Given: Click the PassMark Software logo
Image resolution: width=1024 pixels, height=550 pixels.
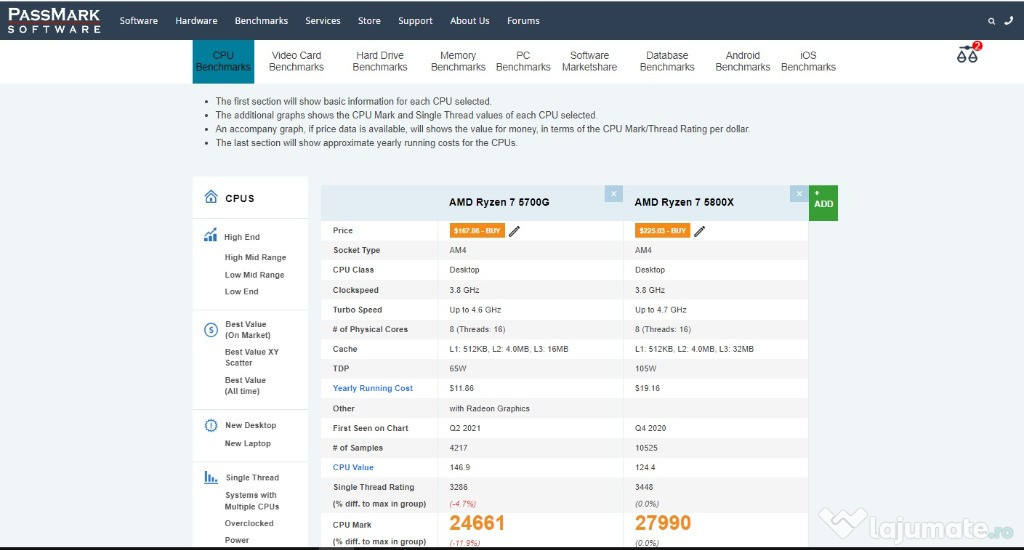Looking at the screenshot, I should pyautogui.click(x=54, y=20).
